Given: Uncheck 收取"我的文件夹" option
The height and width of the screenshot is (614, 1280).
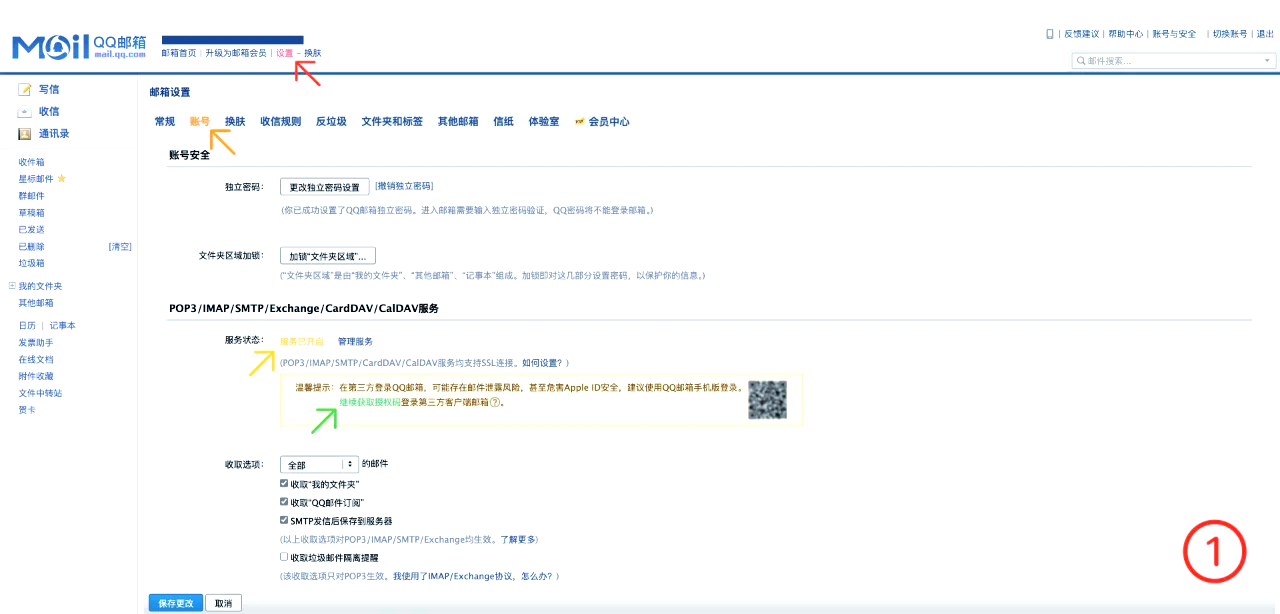Looking at the screenshot, I should (284, 482).
